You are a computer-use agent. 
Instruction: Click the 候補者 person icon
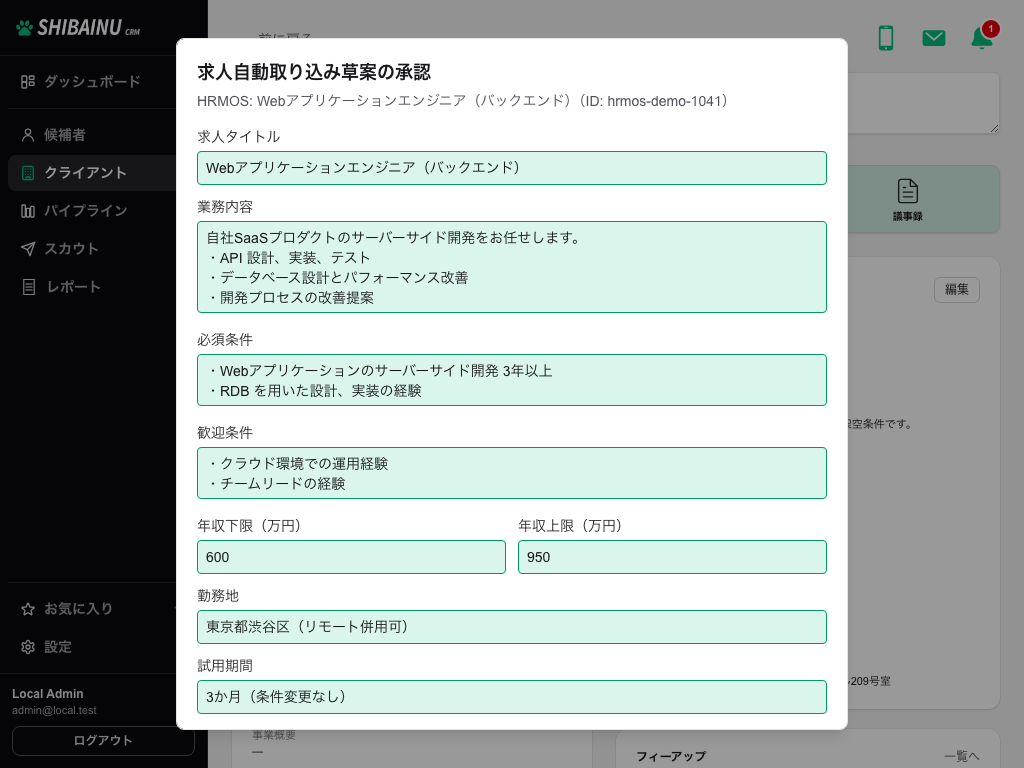pos(27,135)
